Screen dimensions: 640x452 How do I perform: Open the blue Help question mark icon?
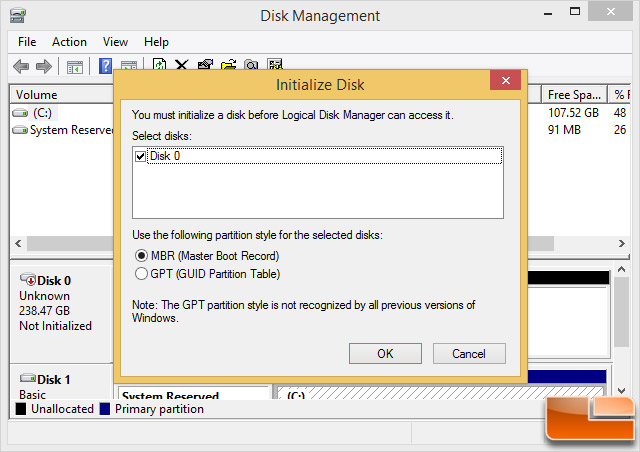105,66
